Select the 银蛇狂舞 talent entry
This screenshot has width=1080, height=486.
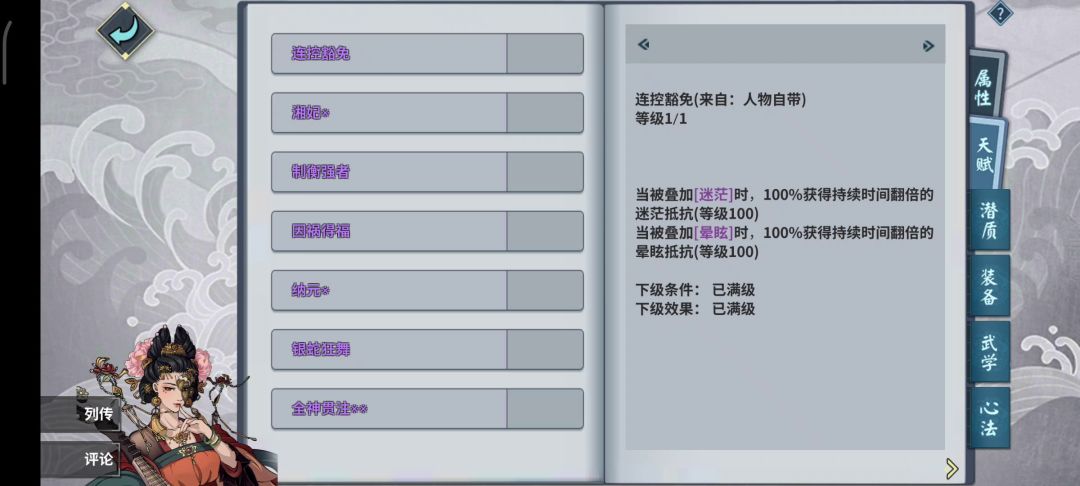(427, 349)
